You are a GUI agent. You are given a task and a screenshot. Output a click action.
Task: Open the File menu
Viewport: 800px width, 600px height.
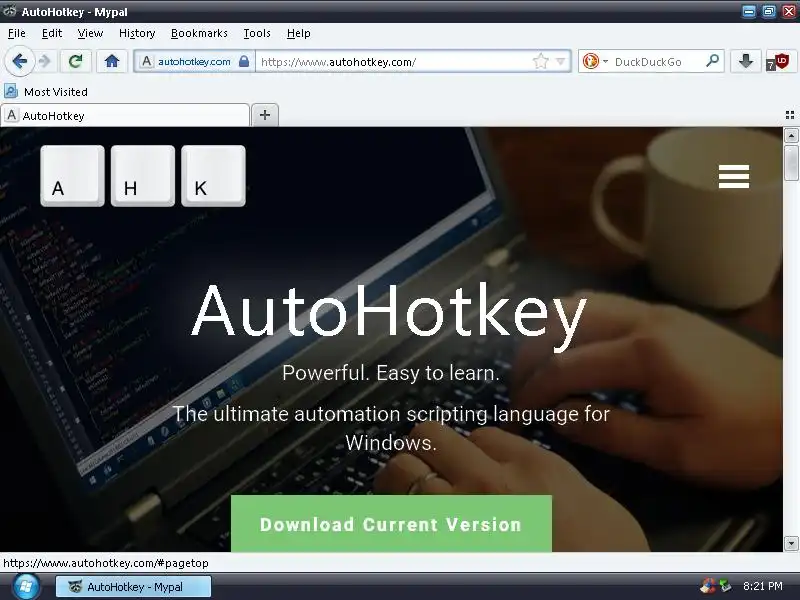click(x=17, y=33)
